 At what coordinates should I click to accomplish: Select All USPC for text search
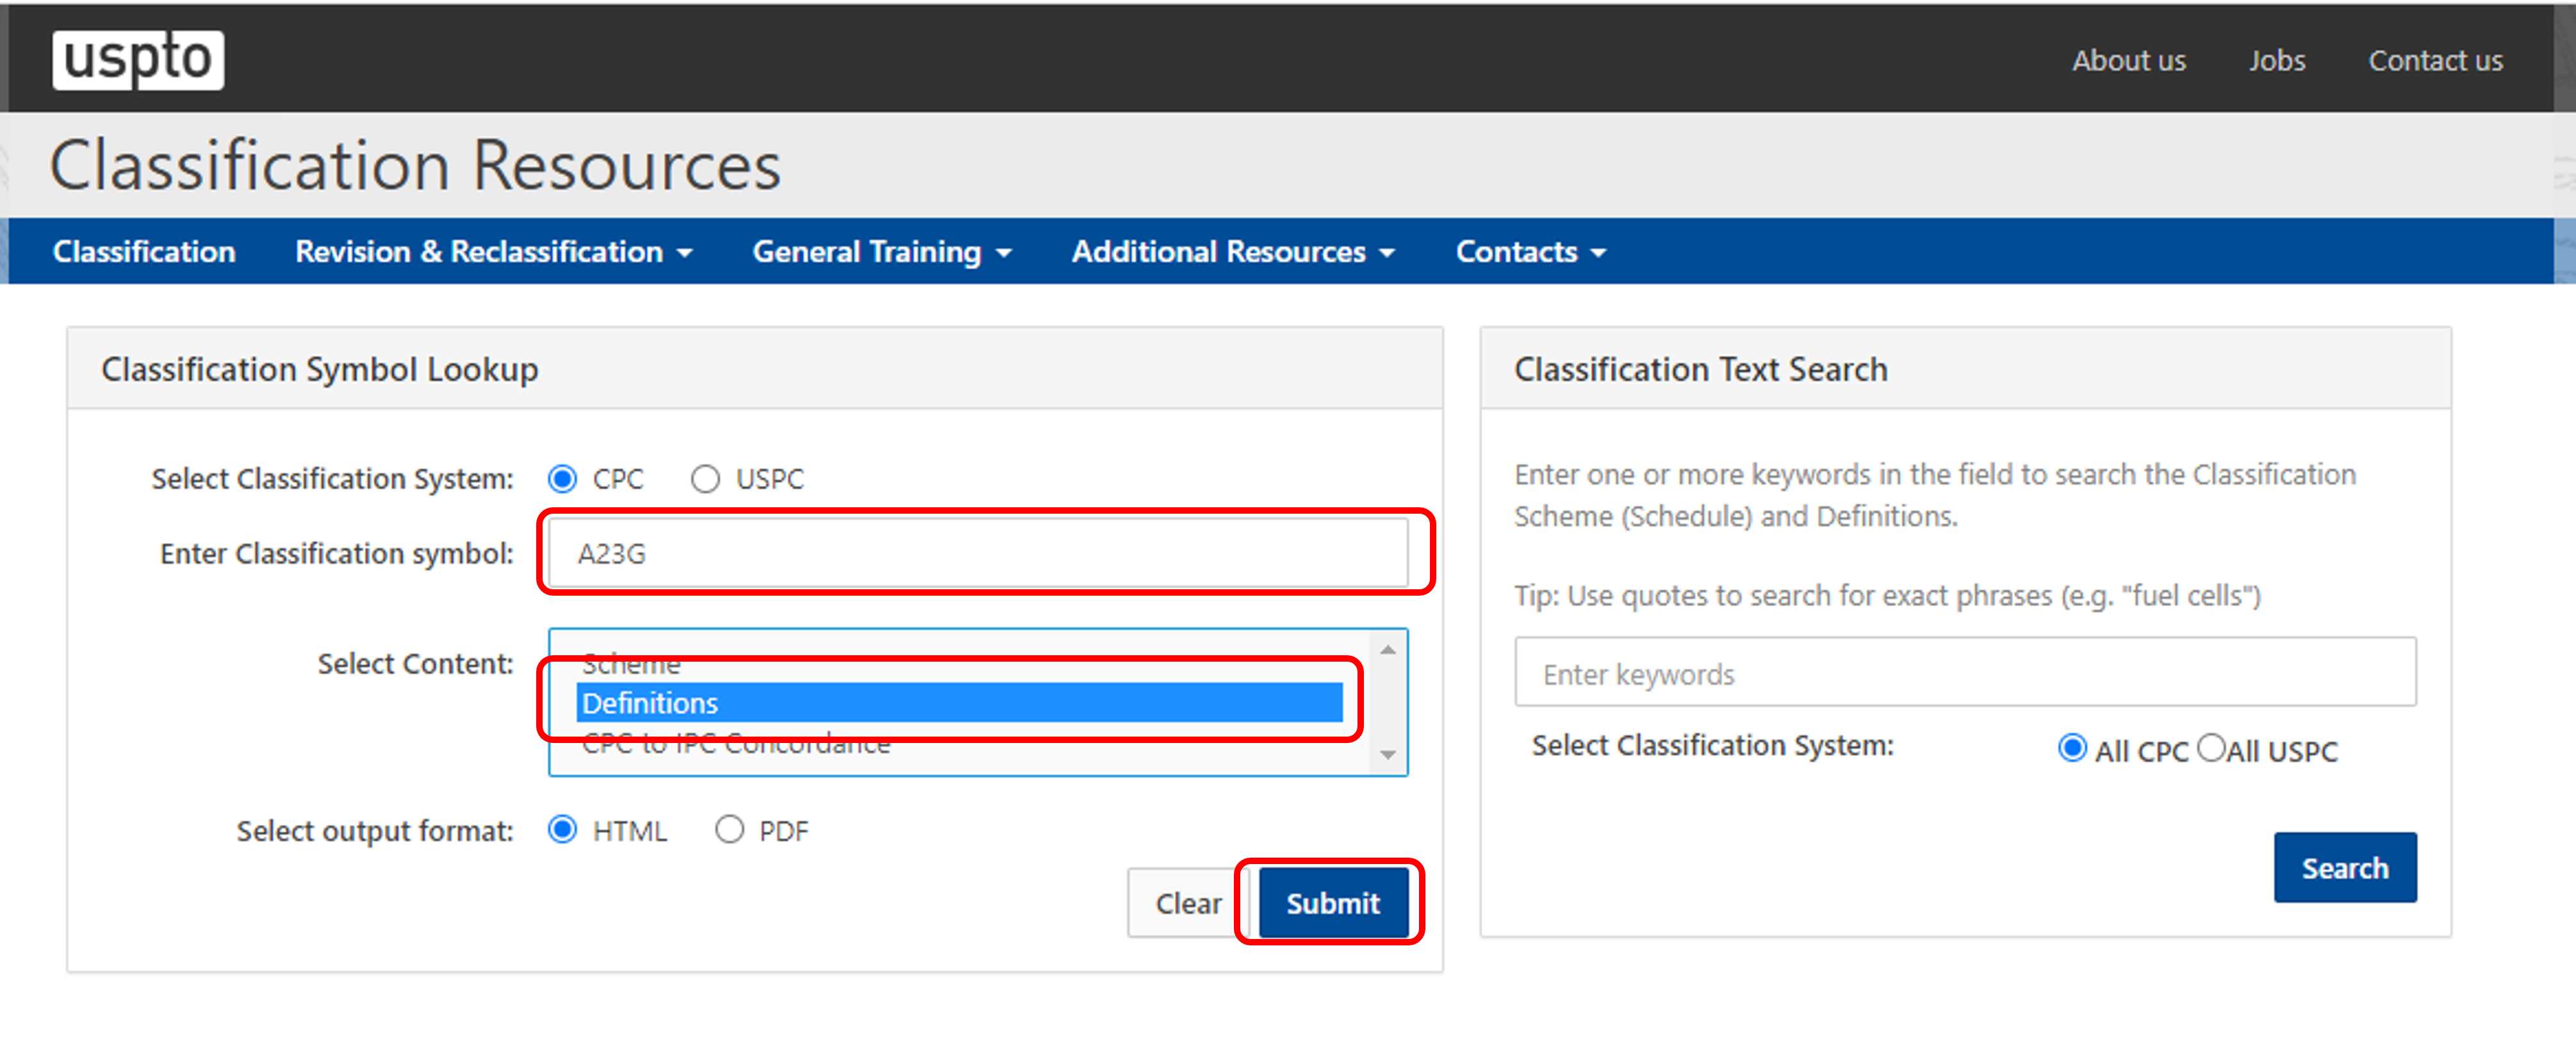tap(2211, 748)
